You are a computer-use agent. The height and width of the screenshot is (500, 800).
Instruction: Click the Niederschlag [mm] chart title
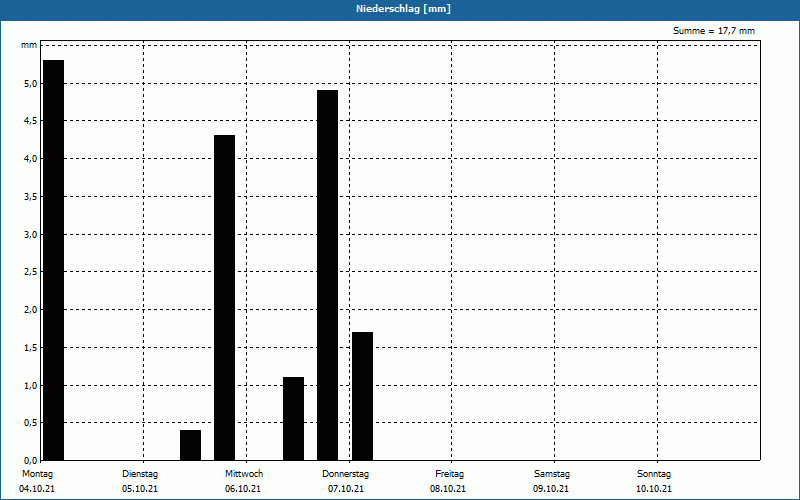tap(403, 9)
